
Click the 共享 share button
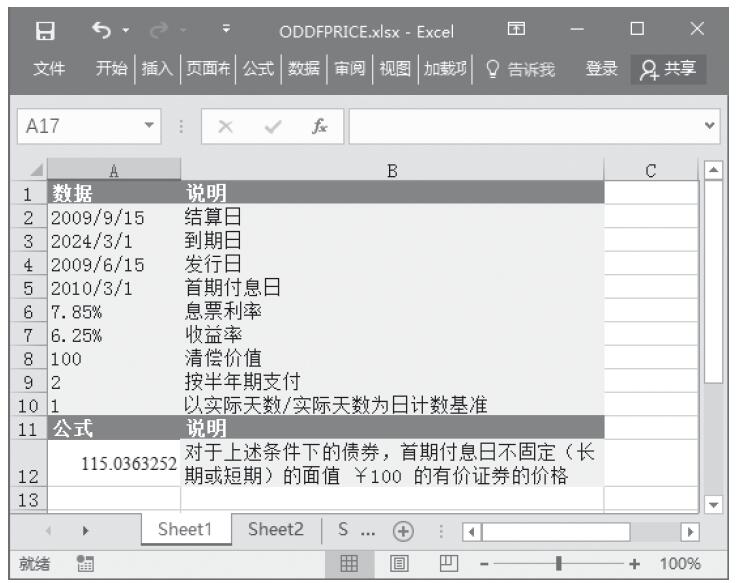click(672, 69)
